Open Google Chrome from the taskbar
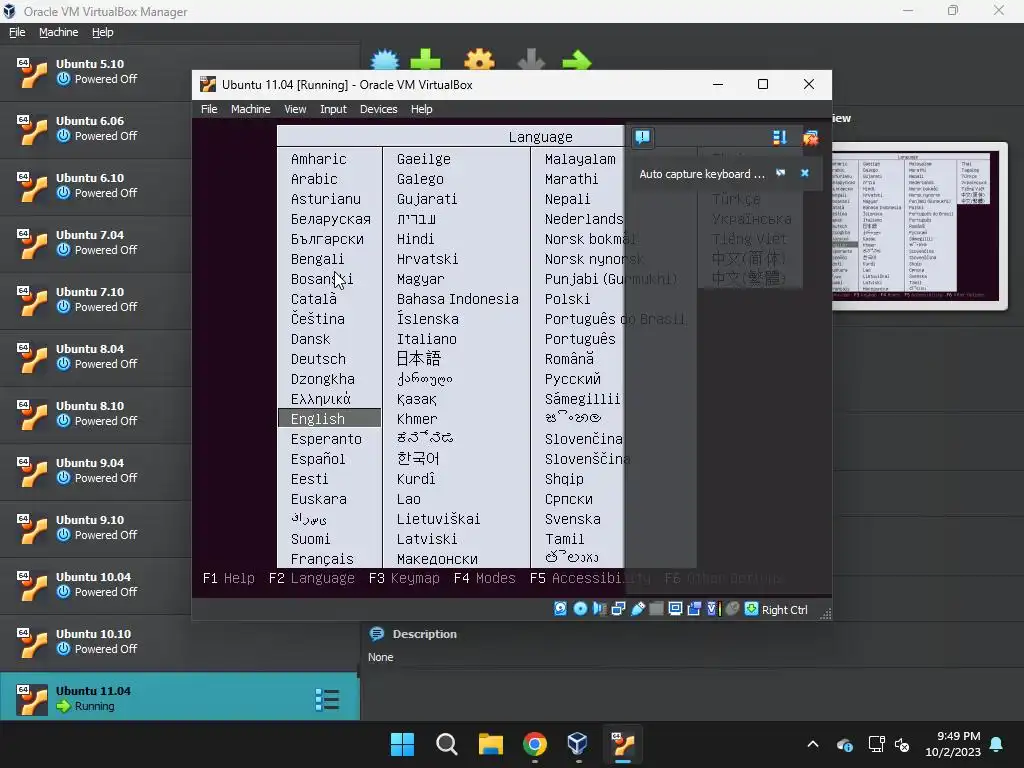The width and height of the screenshot is (1024, 768). 534,744
